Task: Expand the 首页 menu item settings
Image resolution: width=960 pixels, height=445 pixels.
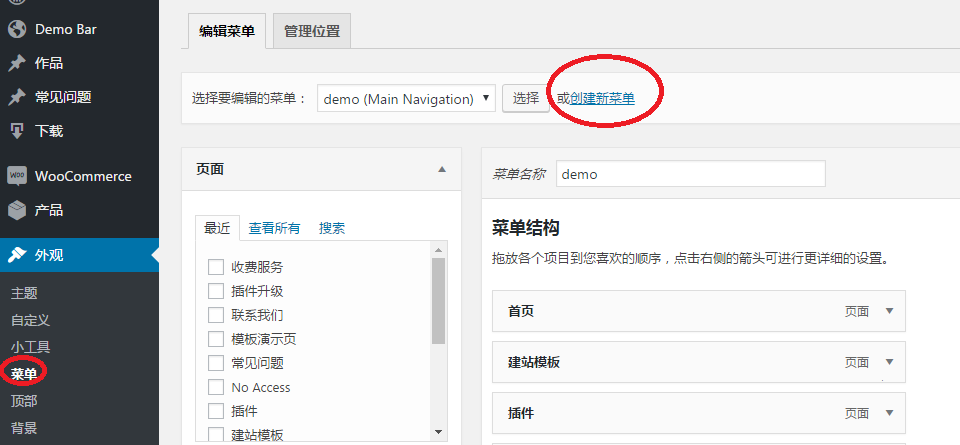Action: click(889, 311)
